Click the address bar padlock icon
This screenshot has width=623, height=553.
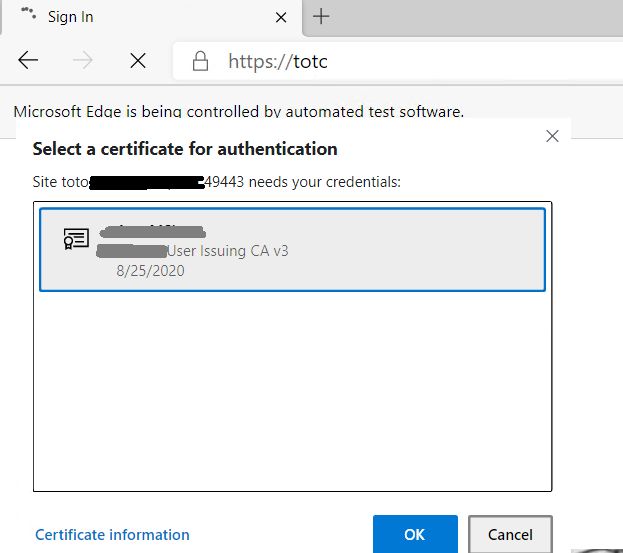click(200, 61)
